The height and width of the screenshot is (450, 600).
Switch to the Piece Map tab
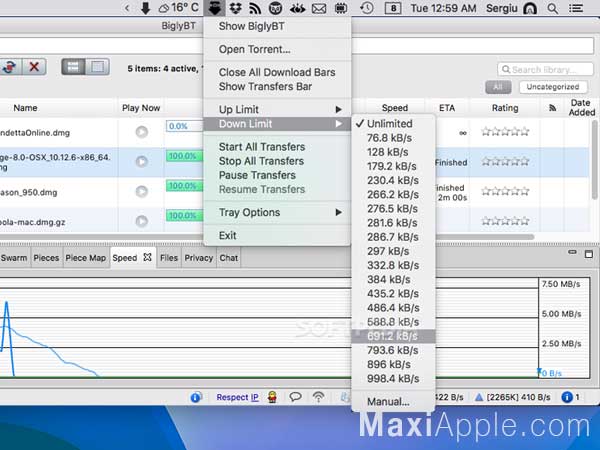(86, 258)
